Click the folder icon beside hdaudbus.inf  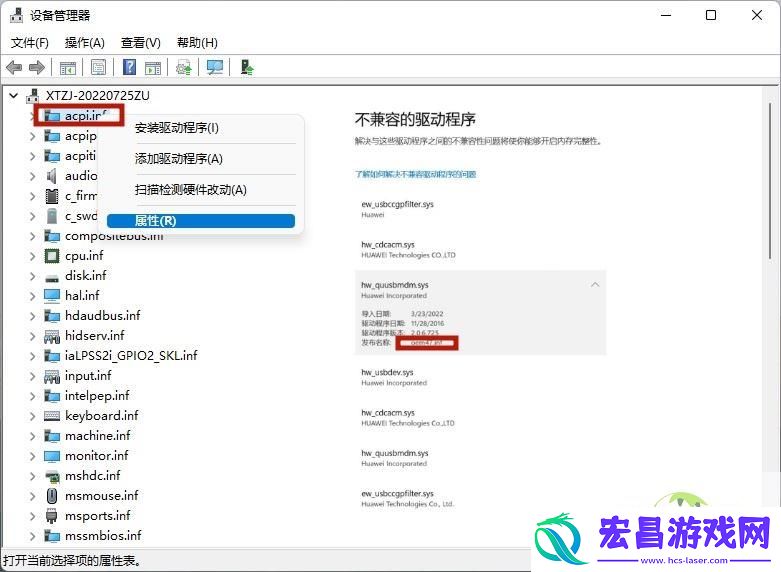(52, 316)
